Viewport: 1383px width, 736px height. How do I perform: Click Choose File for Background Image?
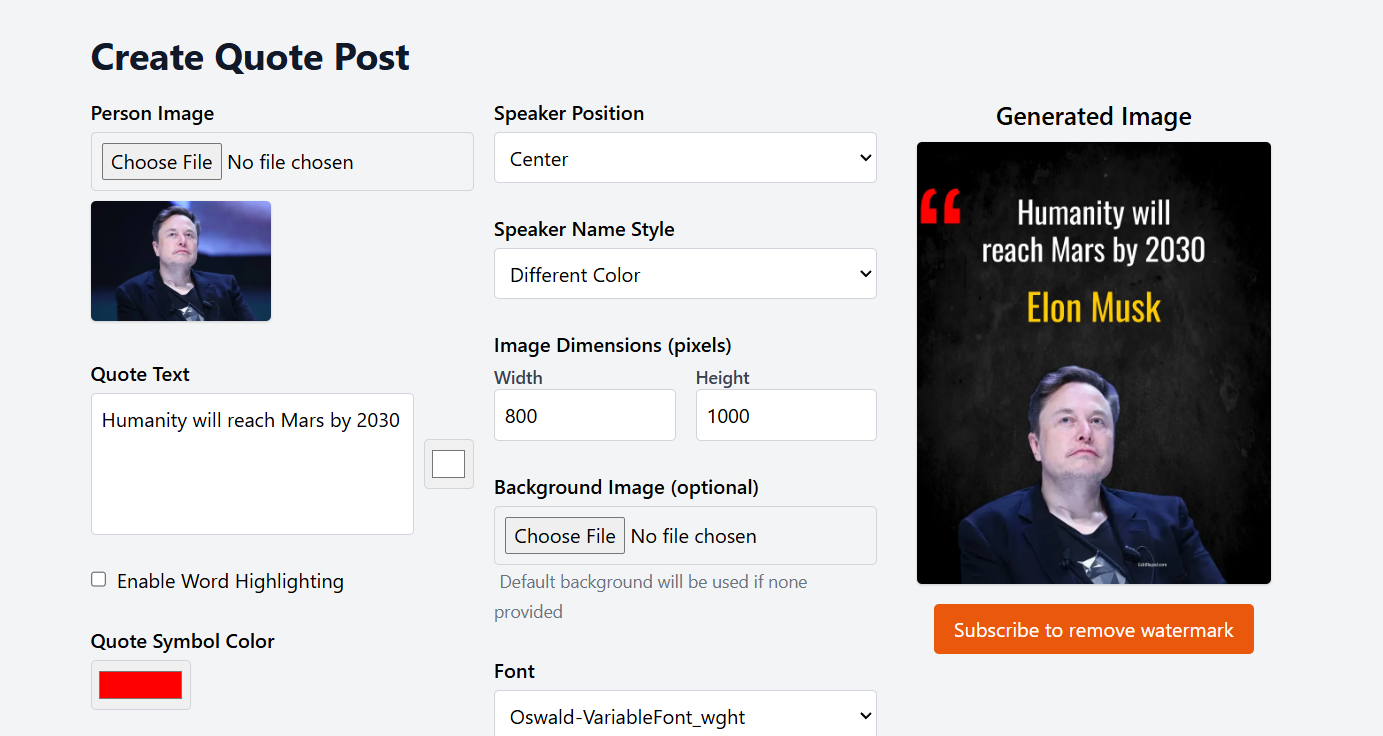565,536
